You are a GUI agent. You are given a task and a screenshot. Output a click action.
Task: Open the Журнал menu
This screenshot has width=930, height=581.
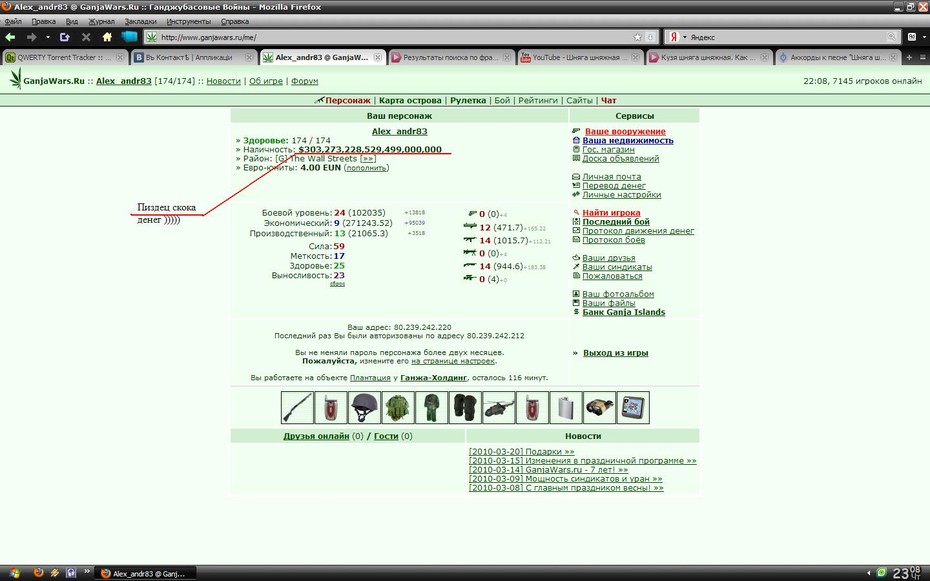tap(101, 21)
